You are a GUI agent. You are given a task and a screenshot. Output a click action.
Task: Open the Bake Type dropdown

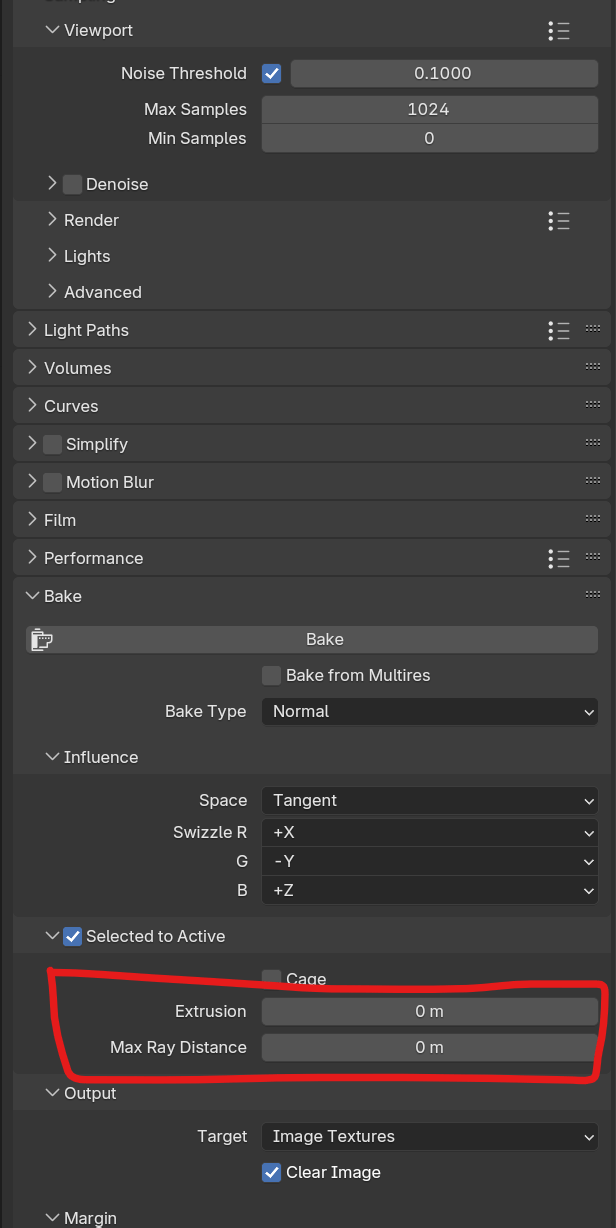(x=429, y=712)
